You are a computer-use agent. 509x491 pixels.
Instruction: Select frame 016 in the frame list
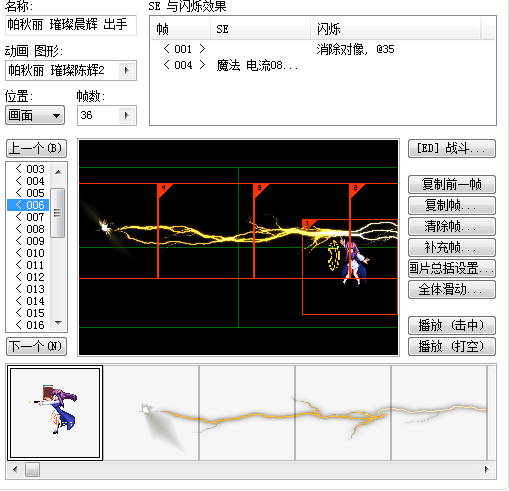point(29,325)
